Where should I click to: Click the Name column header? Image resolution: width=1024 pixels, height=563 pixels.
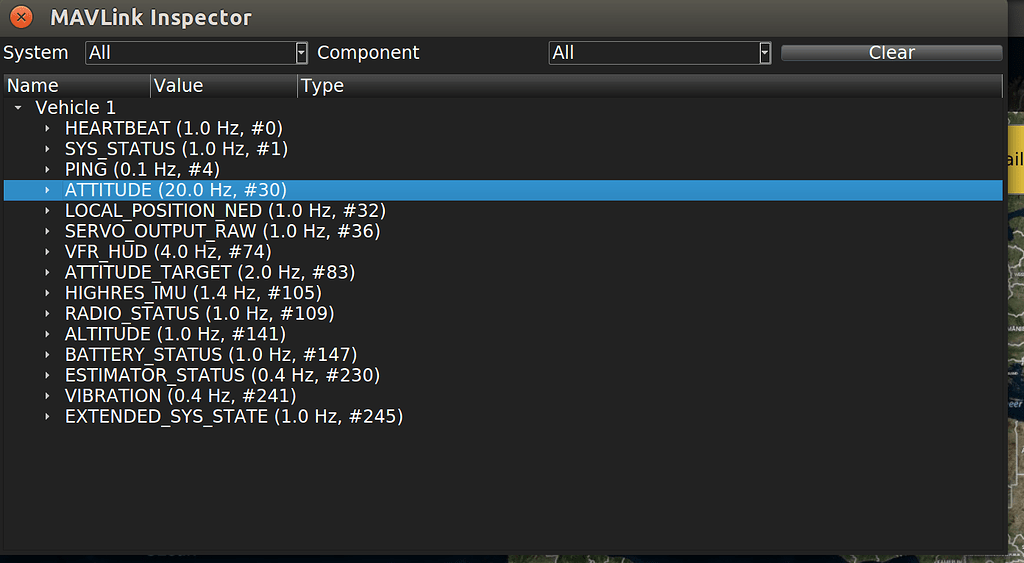click(x=76, y=86)
